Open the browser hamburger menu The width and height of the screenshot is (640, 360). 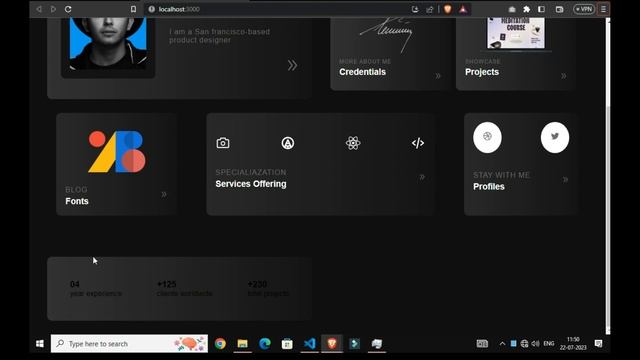click(603, 9)
